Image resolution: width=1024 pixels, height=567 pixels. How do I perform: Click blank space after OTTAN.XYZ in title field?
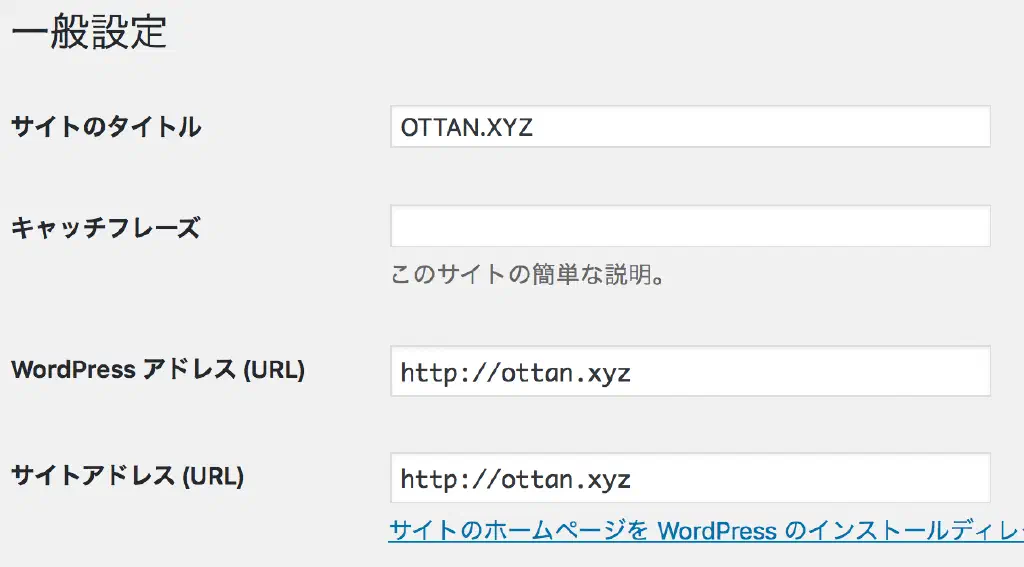pyautogui.click(x=800, y=127)
